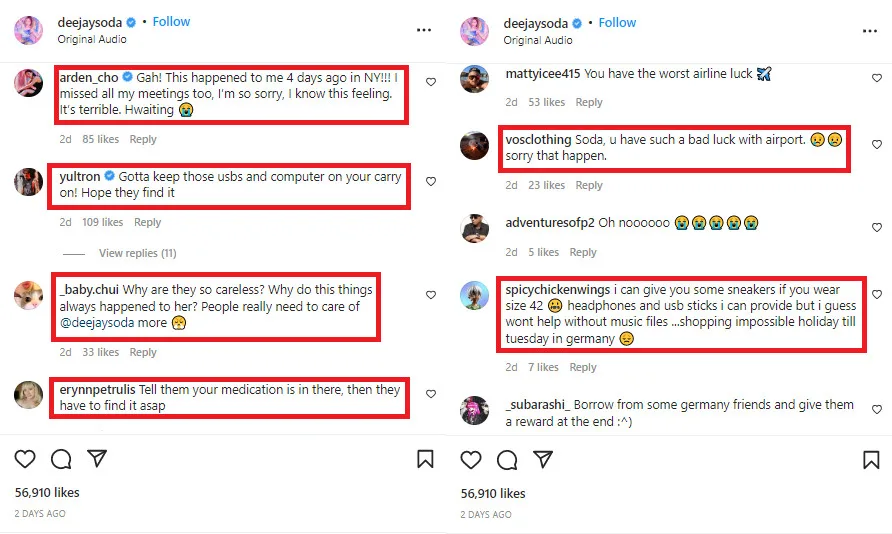Share the right post via paper plane icon

tap(543, 459)
